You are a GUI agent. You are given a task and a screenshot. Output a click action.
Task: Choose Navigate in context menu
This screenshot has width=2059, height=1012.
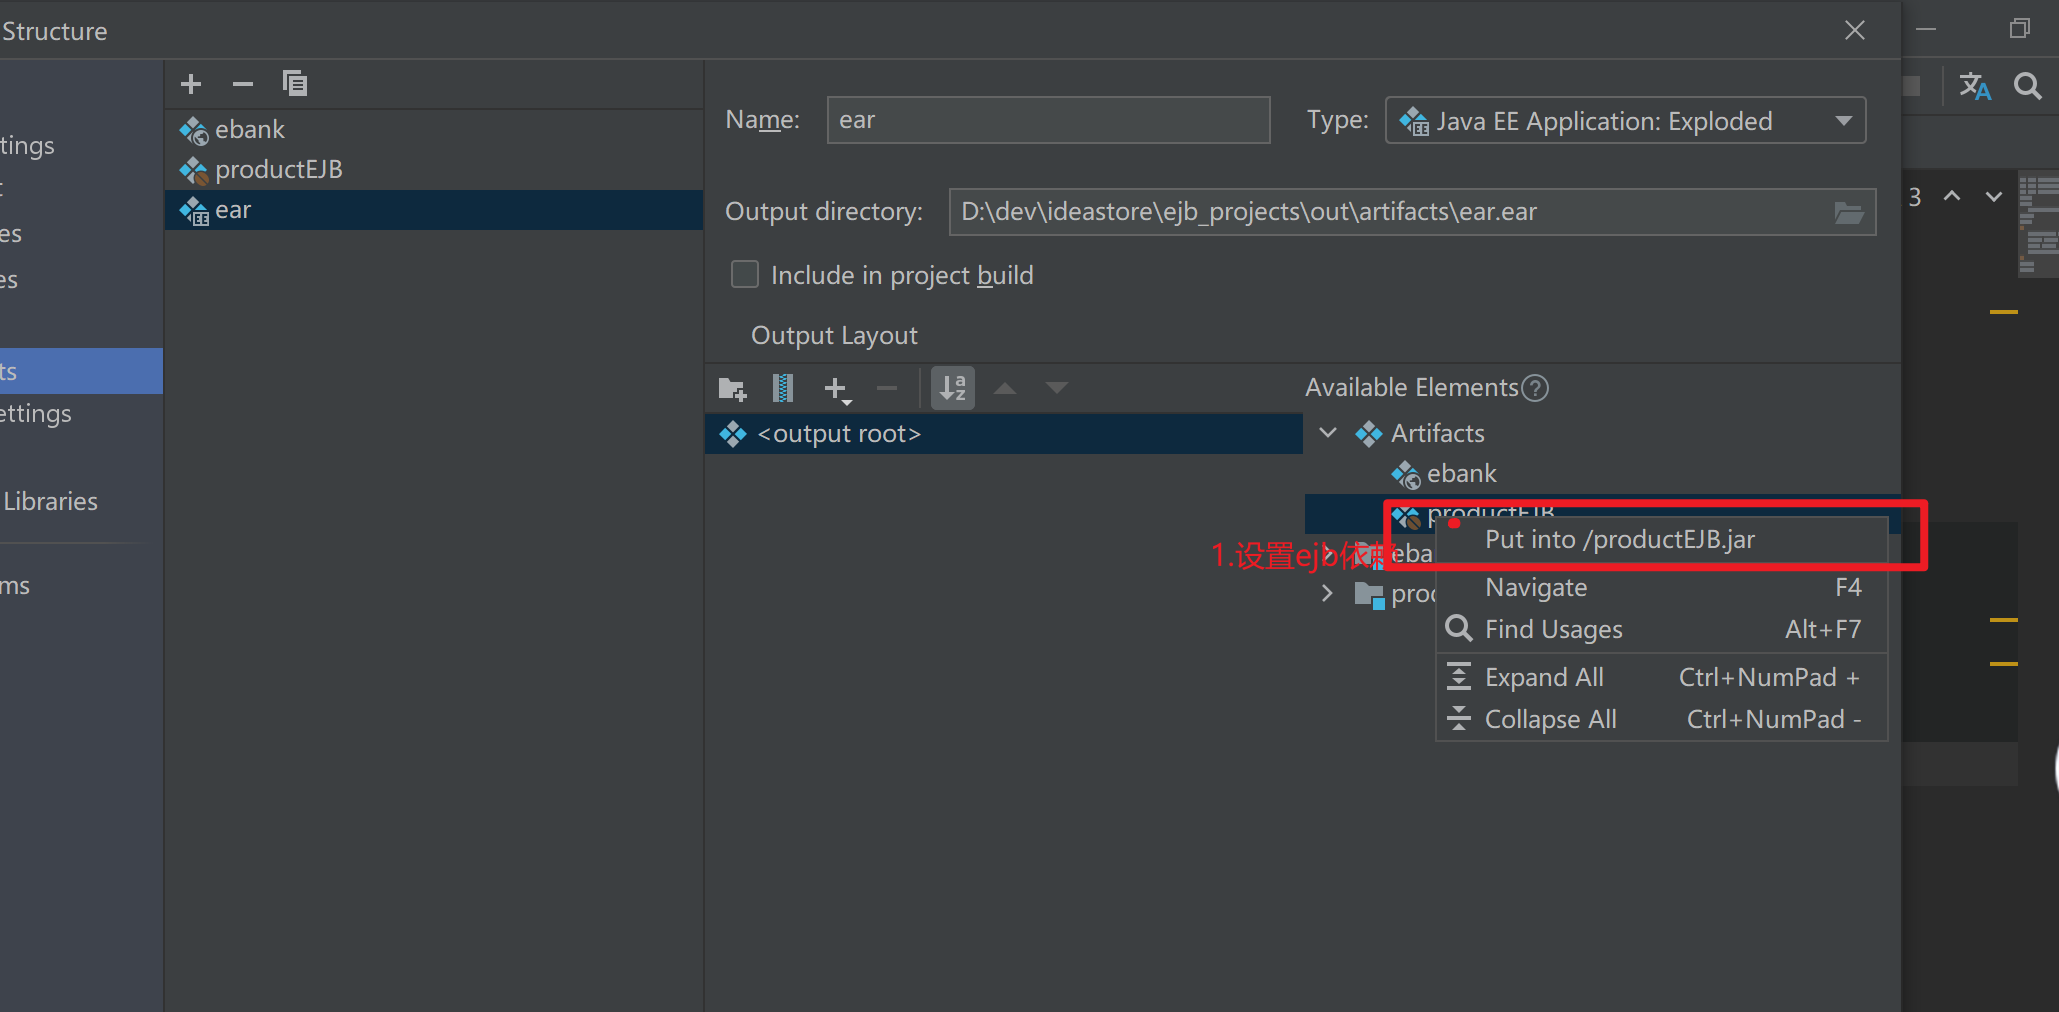click(1661, 588)
